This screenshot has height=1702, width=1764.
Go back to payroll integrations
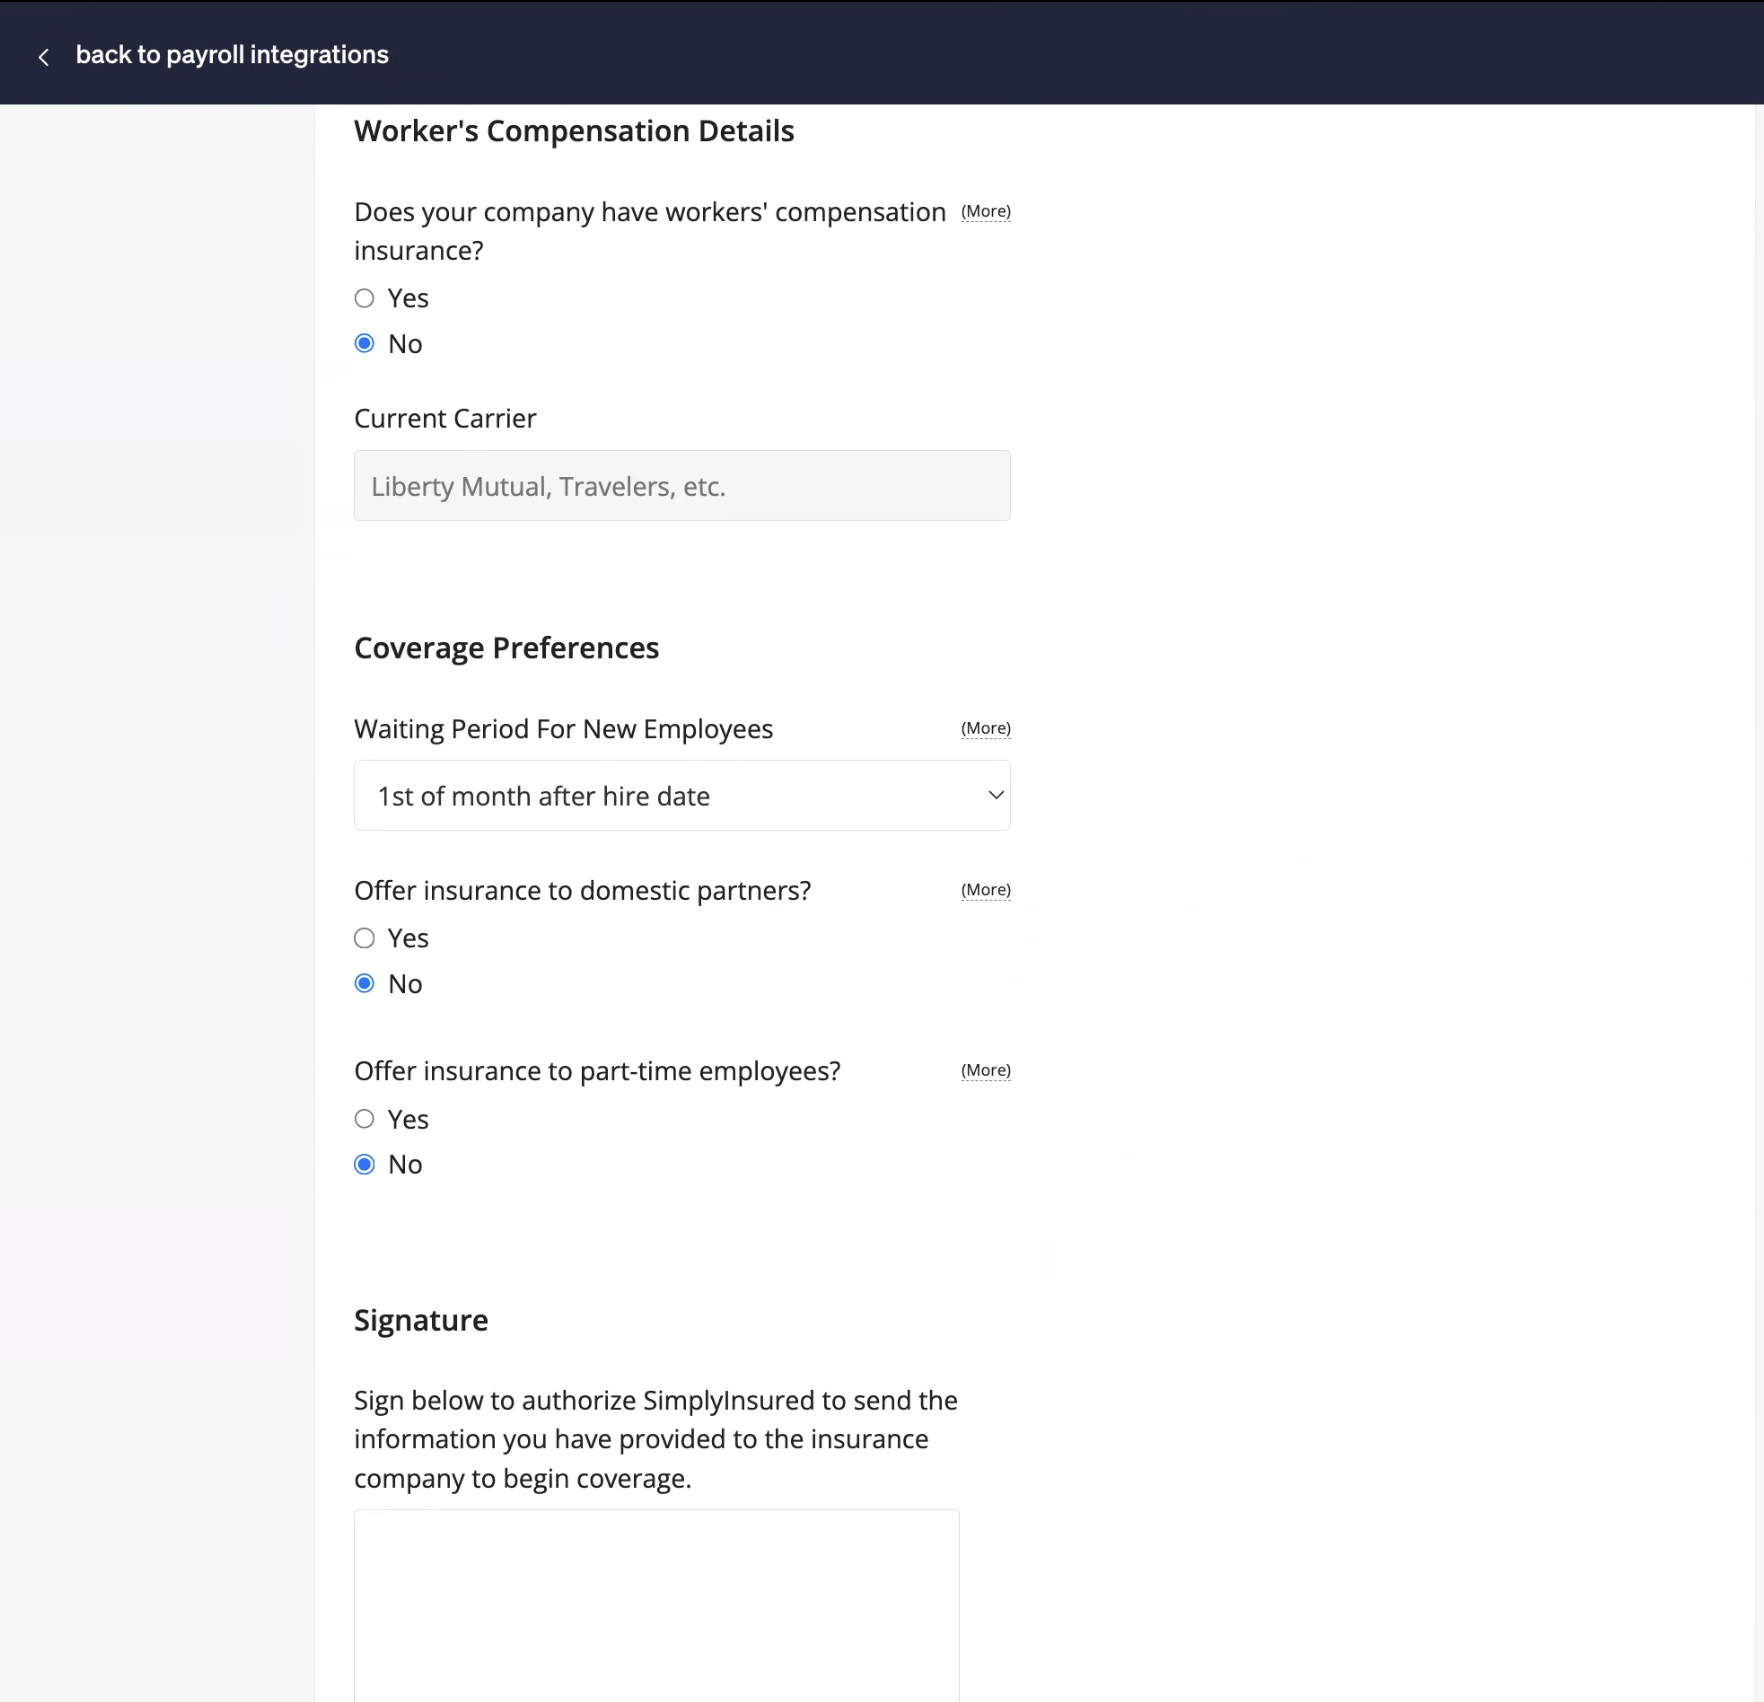pos(232,55)
